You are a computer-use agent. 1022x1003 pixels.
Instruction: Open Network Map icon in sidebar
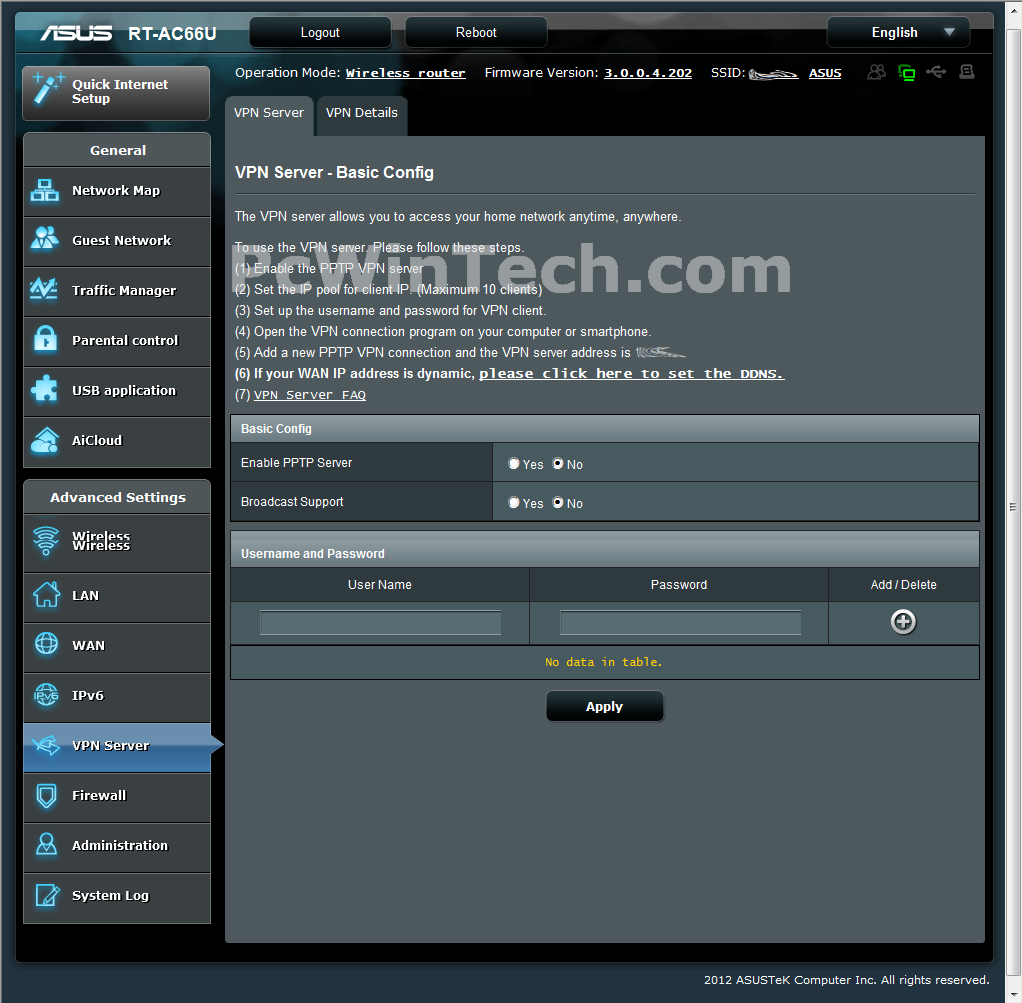click(x=45, y=190)
